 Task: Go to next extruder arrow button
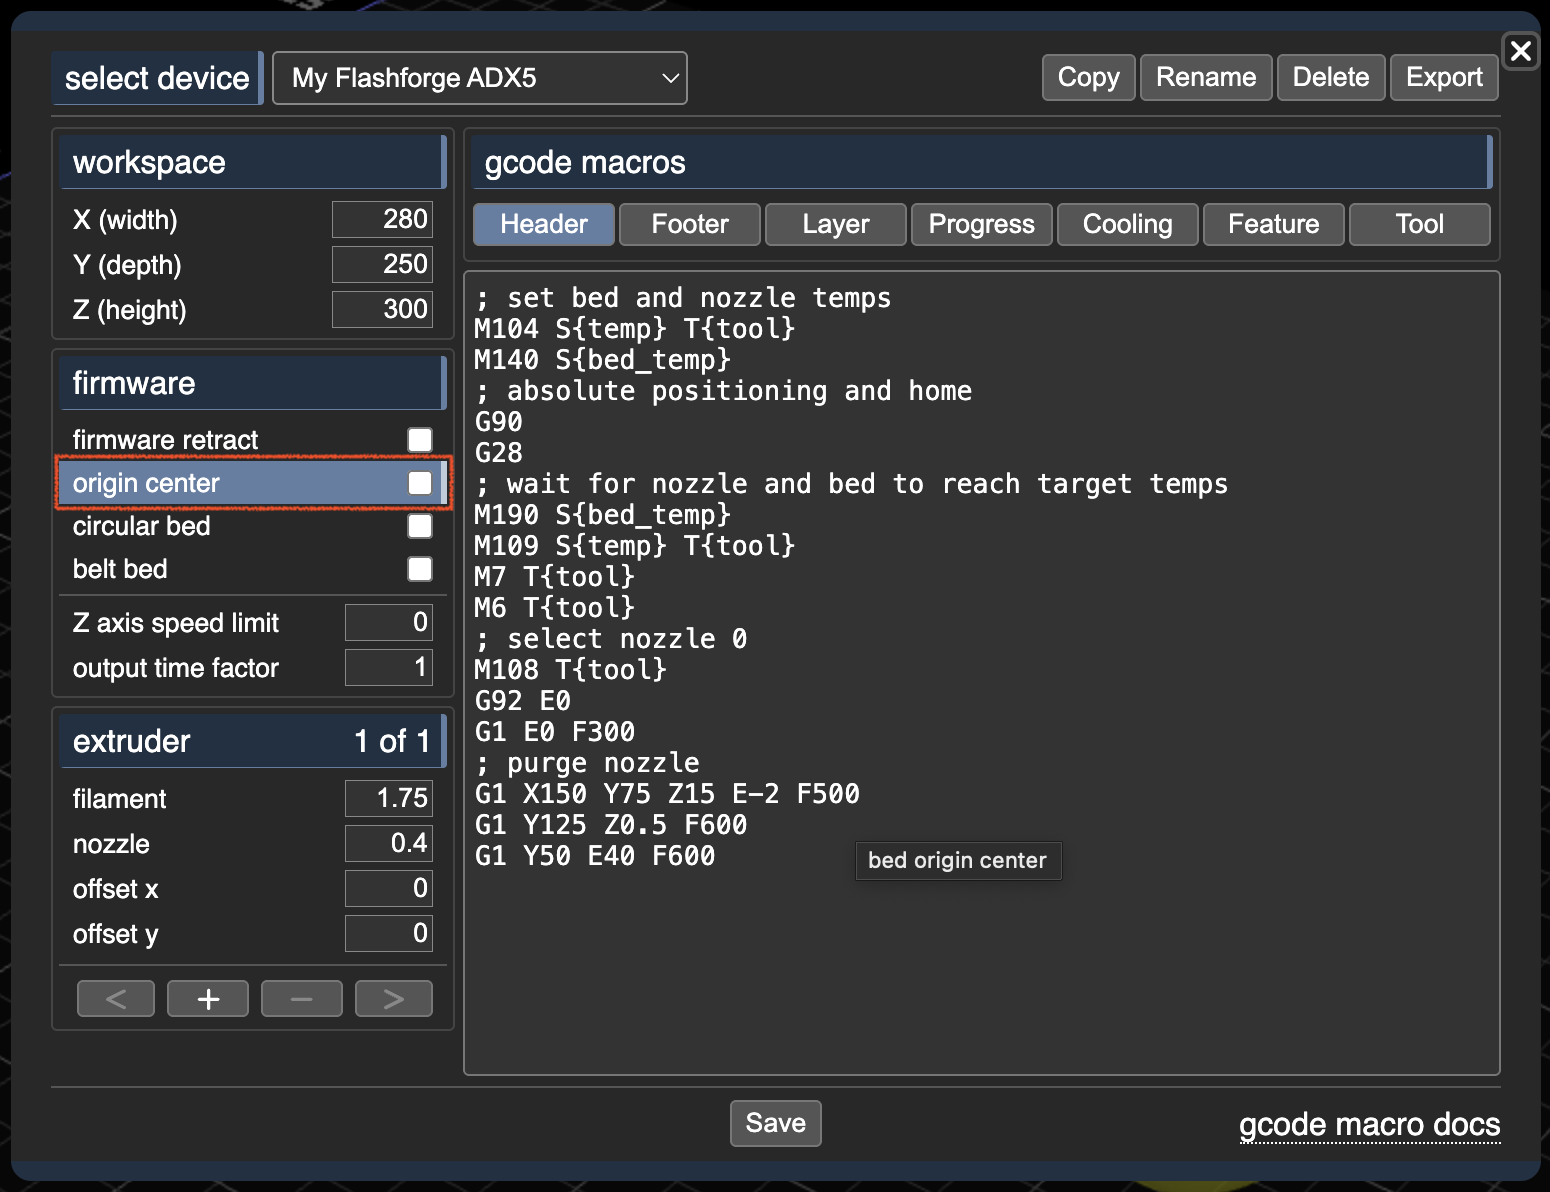point(394,998)
